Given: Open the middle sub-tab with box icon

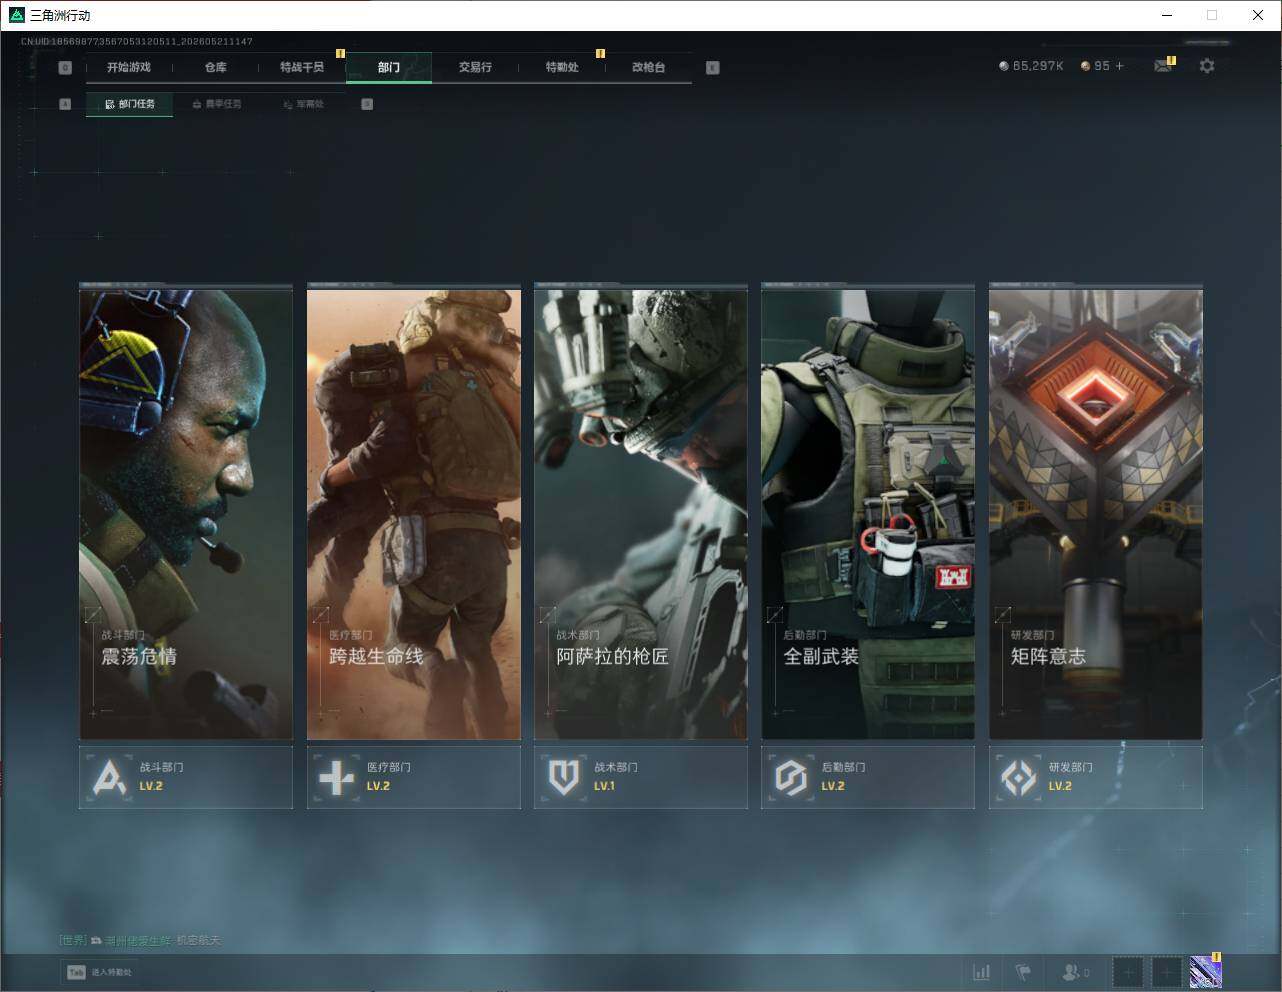Looking at the screenshot, I should [217, 104].
